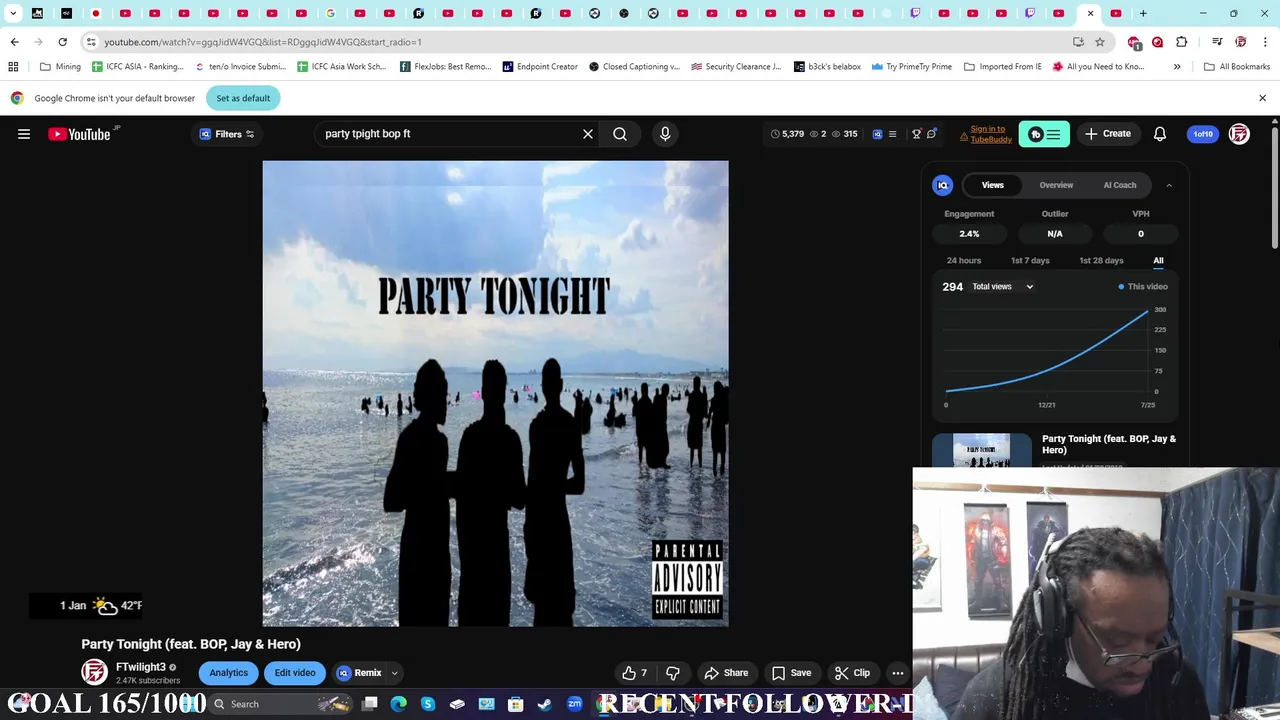Switch to the Overview tab
This screenshot has width=1280, height=720.
tap(1056, 185)
